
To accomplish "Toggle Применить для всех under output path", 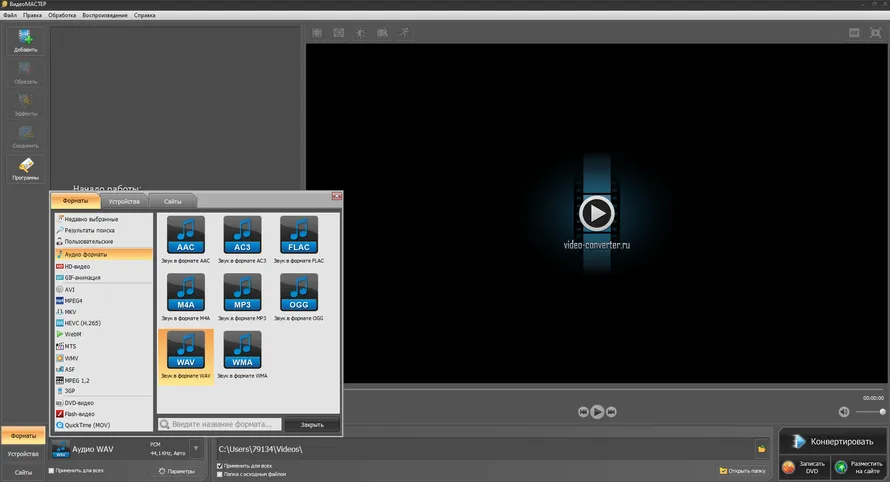I will pyautogui.click(x=220, y=466).
